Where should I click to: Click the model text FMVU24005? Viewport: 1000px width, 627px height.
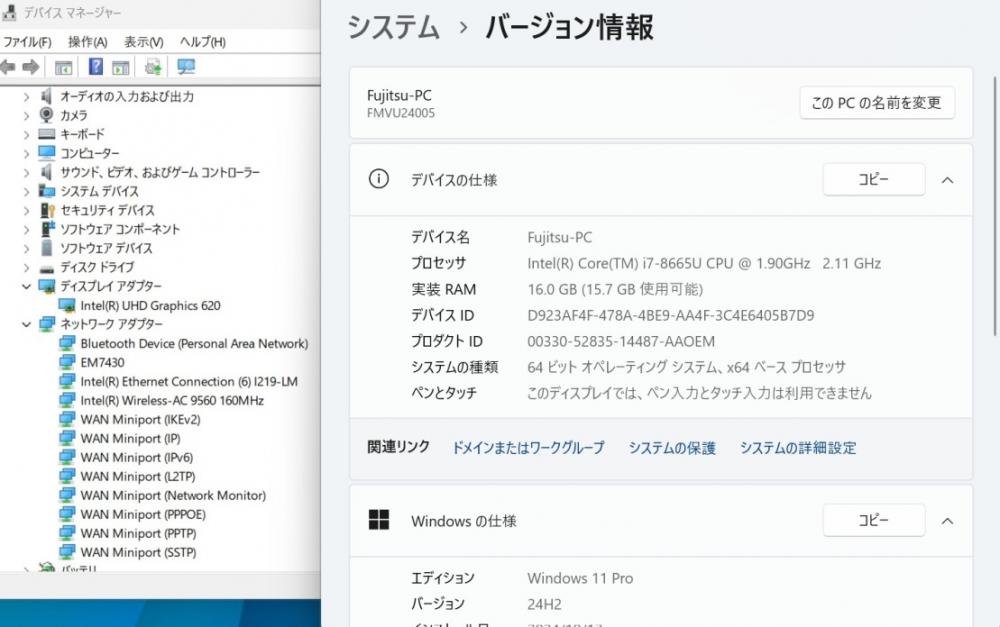click(401, 114)
